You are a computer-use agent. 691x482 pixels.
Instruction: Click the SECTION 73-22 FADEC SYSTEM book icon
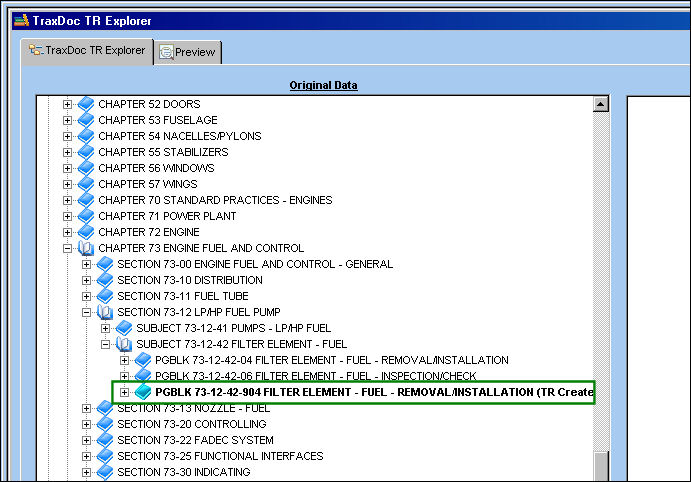(105, 440)
